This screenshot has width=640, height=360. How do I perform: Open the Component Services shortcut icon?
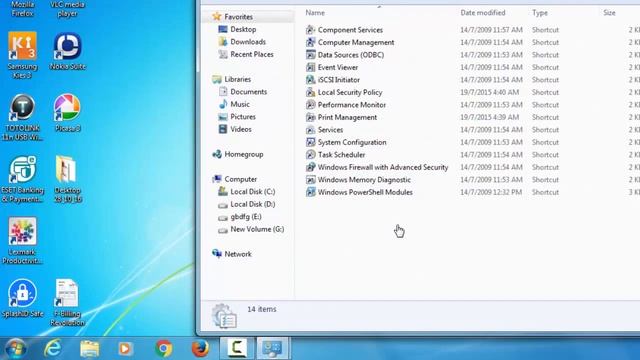311,30
